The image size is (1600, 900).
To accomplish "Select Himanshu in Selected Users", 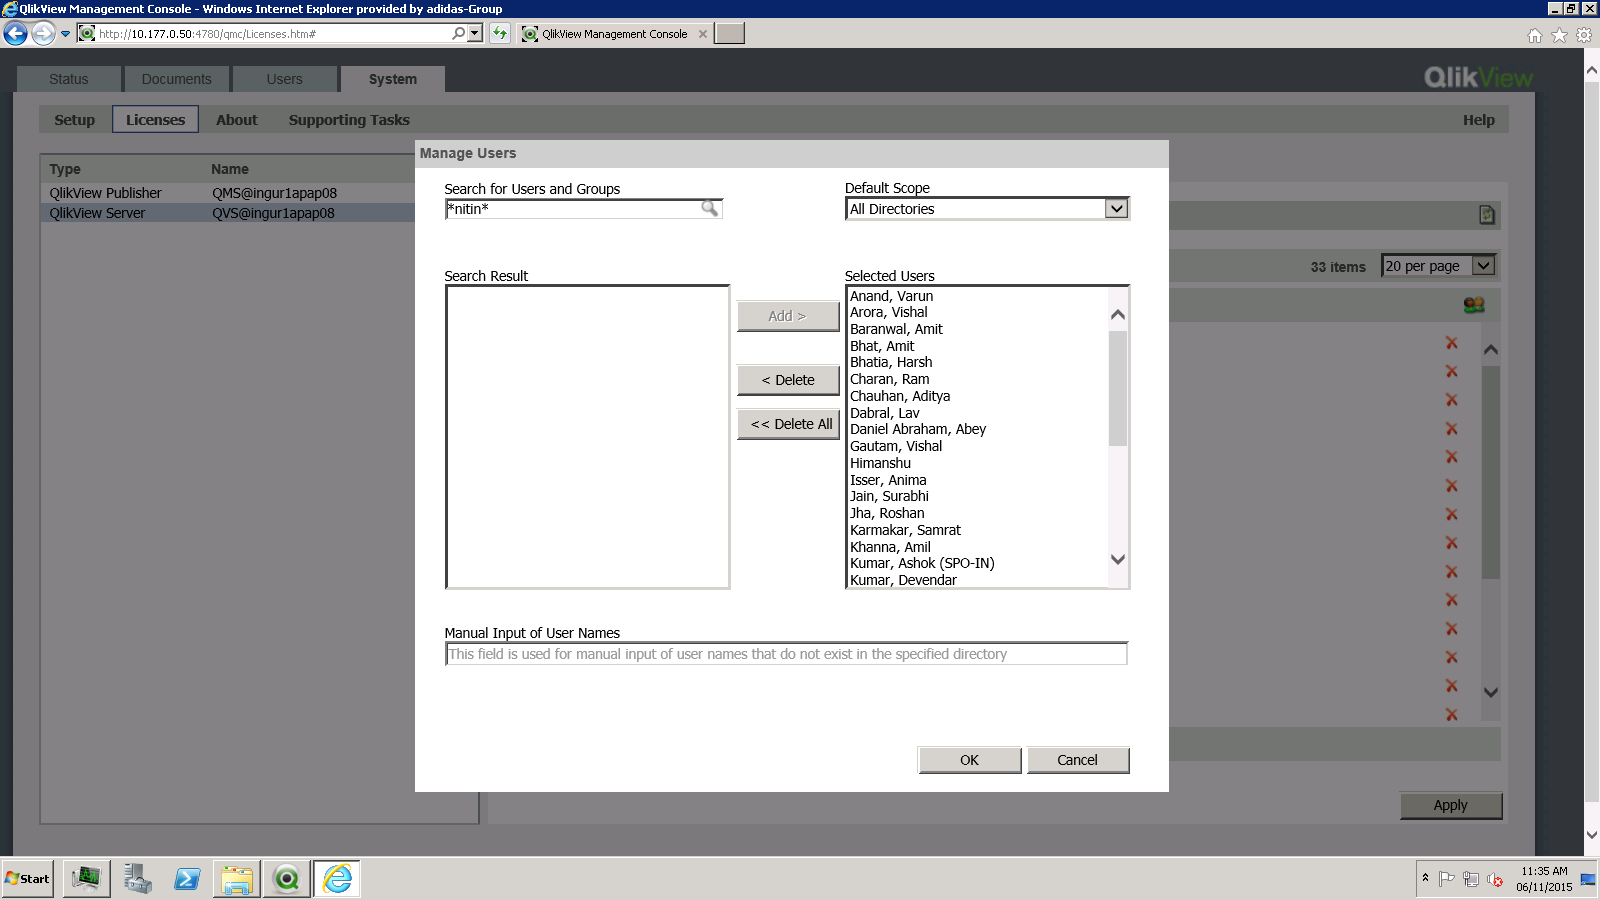I will coord(880,463).
